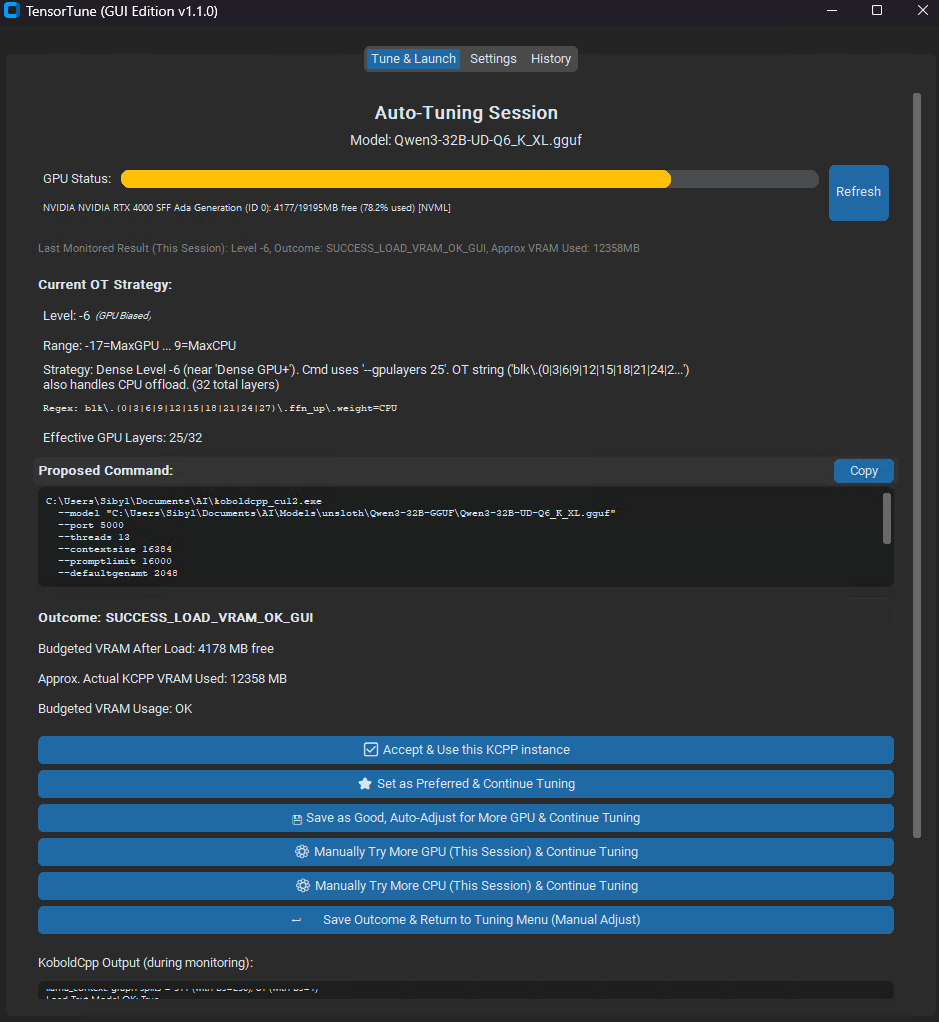Screen dimensions: 939x1022
Task: Click the '--defaultgenamt 2048' command line
Action: (118, 573)
